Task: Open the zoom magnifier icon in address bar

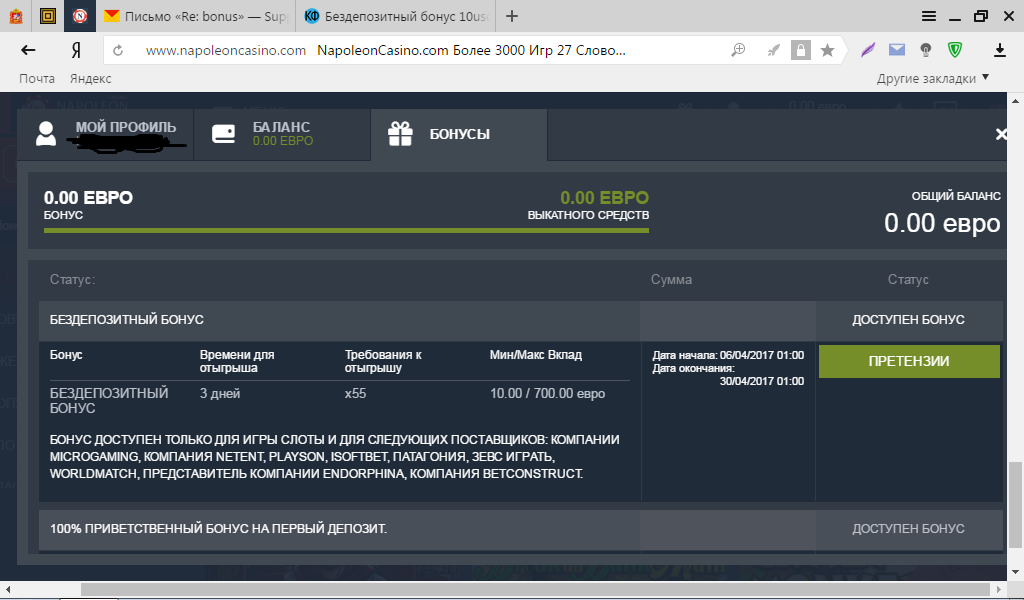Action: tap(739, 50)
